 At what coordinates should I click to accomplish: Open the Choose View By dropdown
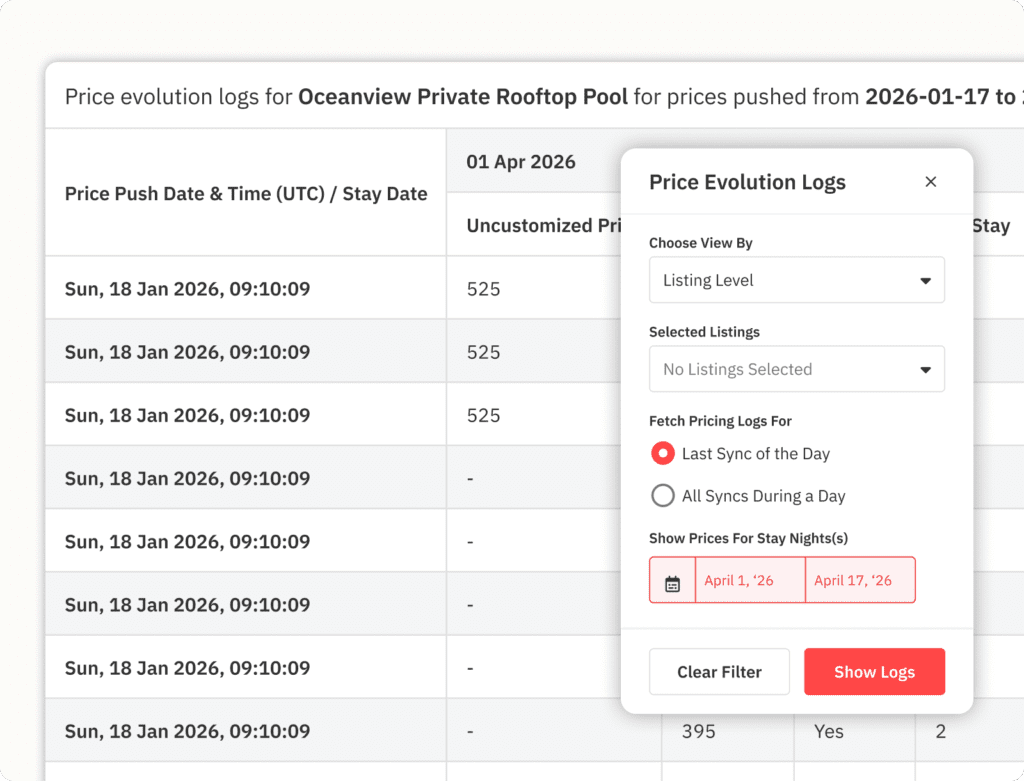(x=796, y=281)
